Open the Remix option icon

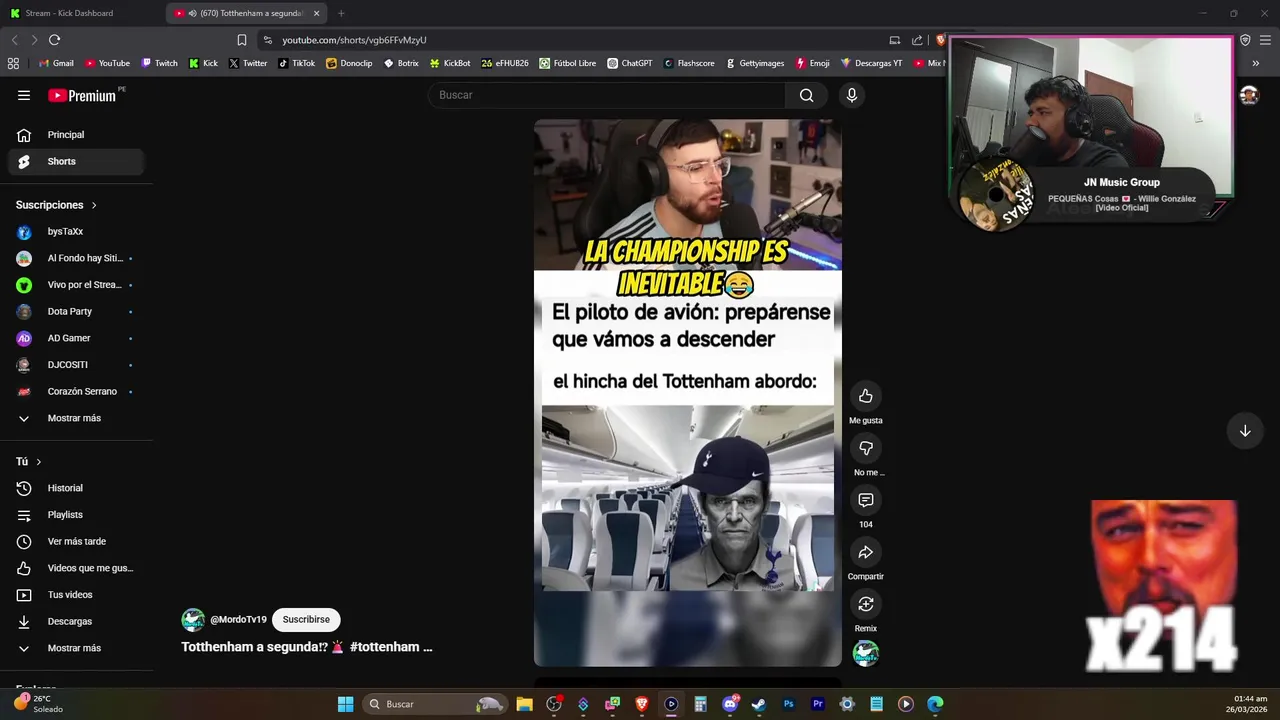point(866,604)
